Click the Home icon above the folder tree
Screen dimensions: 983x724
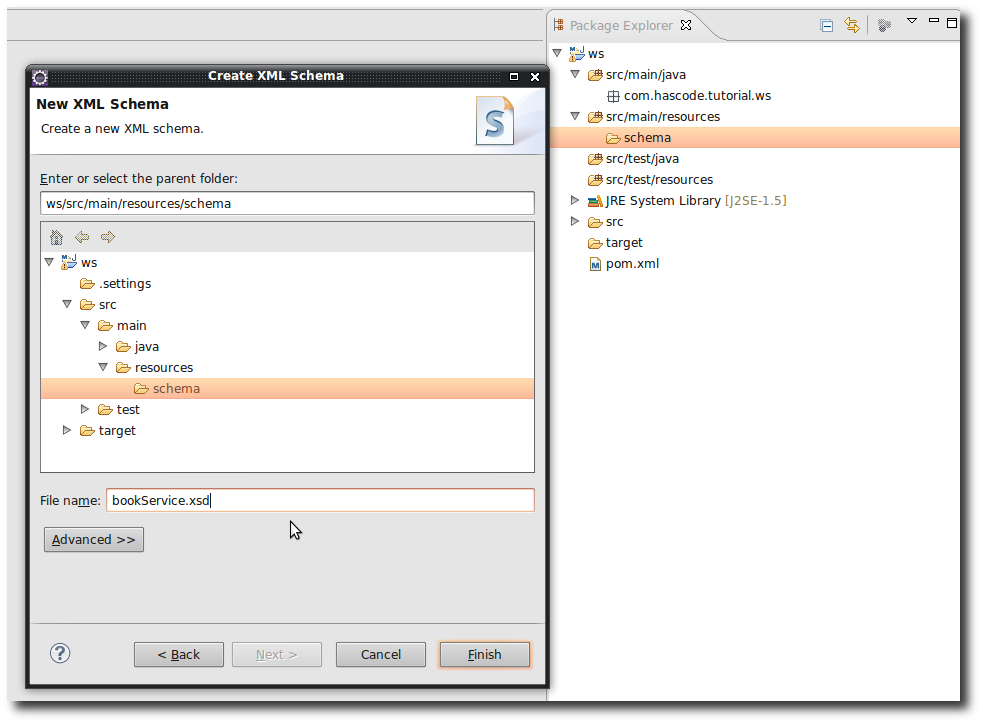tap(56, 237)
